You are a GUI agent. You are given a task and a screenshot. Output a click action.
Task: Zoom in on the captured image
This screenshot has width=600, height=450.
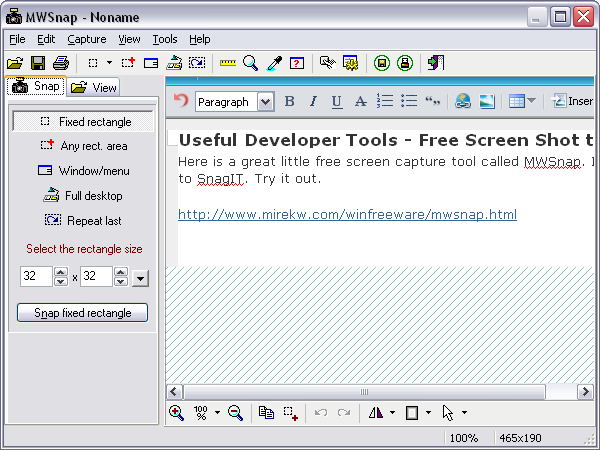[176, 413]
